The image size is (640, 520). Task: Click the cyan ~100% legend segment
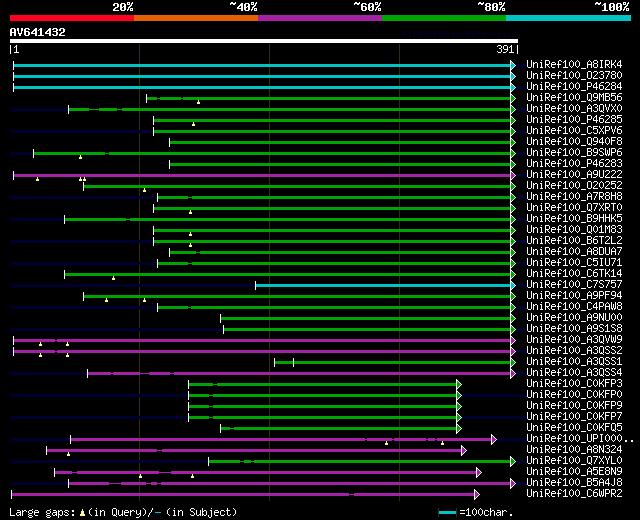(x=568, y=18)
